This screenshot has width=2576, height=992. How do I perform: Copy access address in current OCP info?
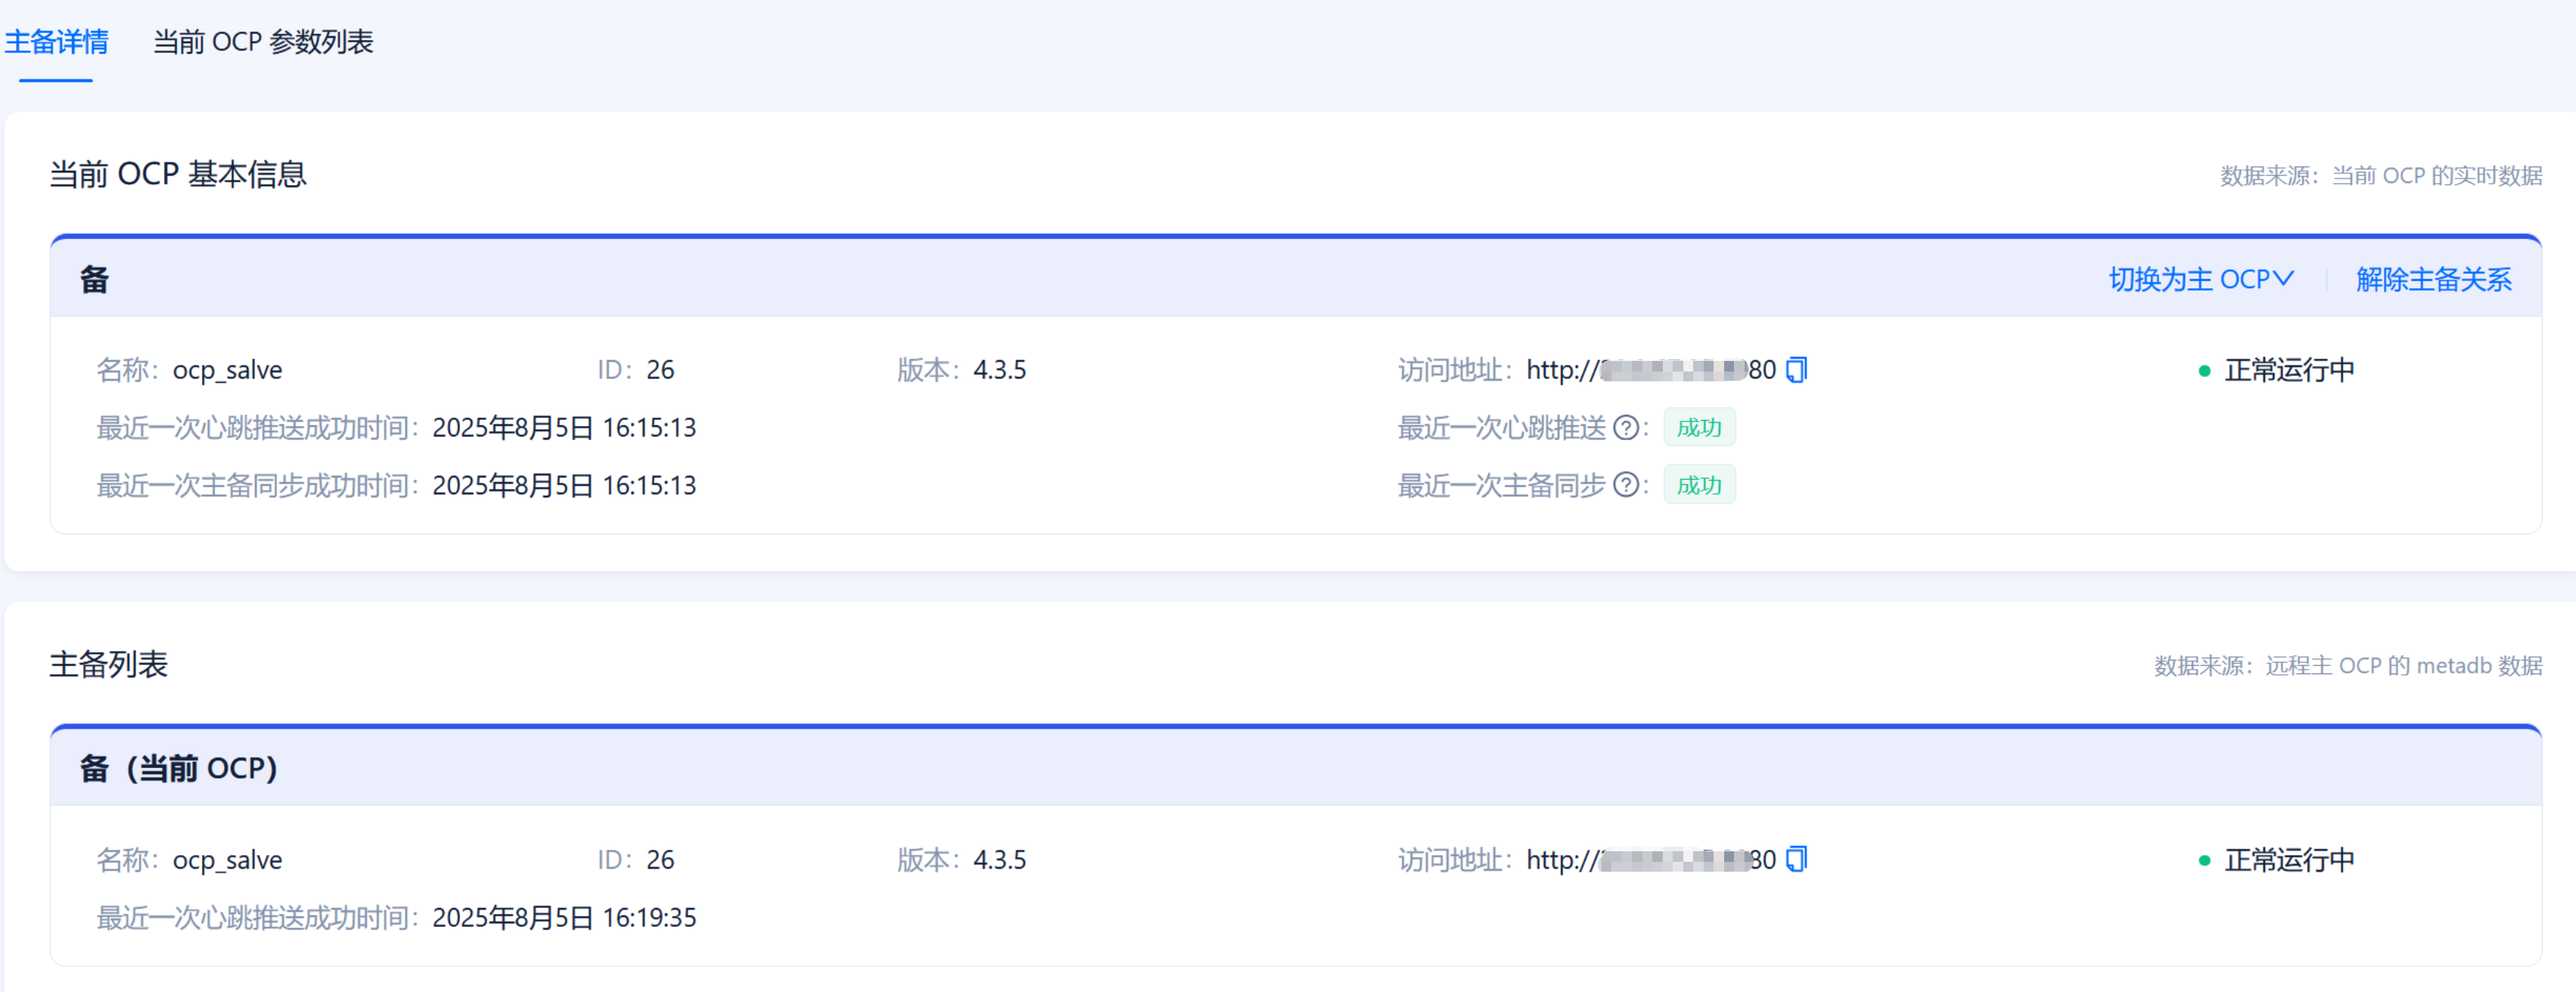coord(1797,370)
